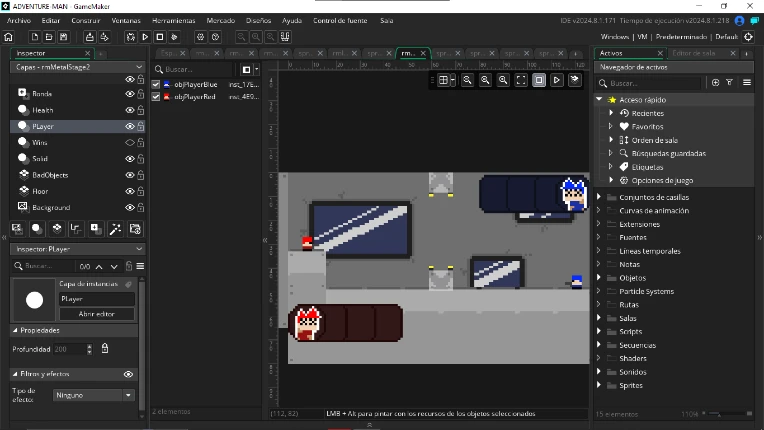764x430 pixels.
Task: Show the hidden Wins layer
Action: pos(130,143)
